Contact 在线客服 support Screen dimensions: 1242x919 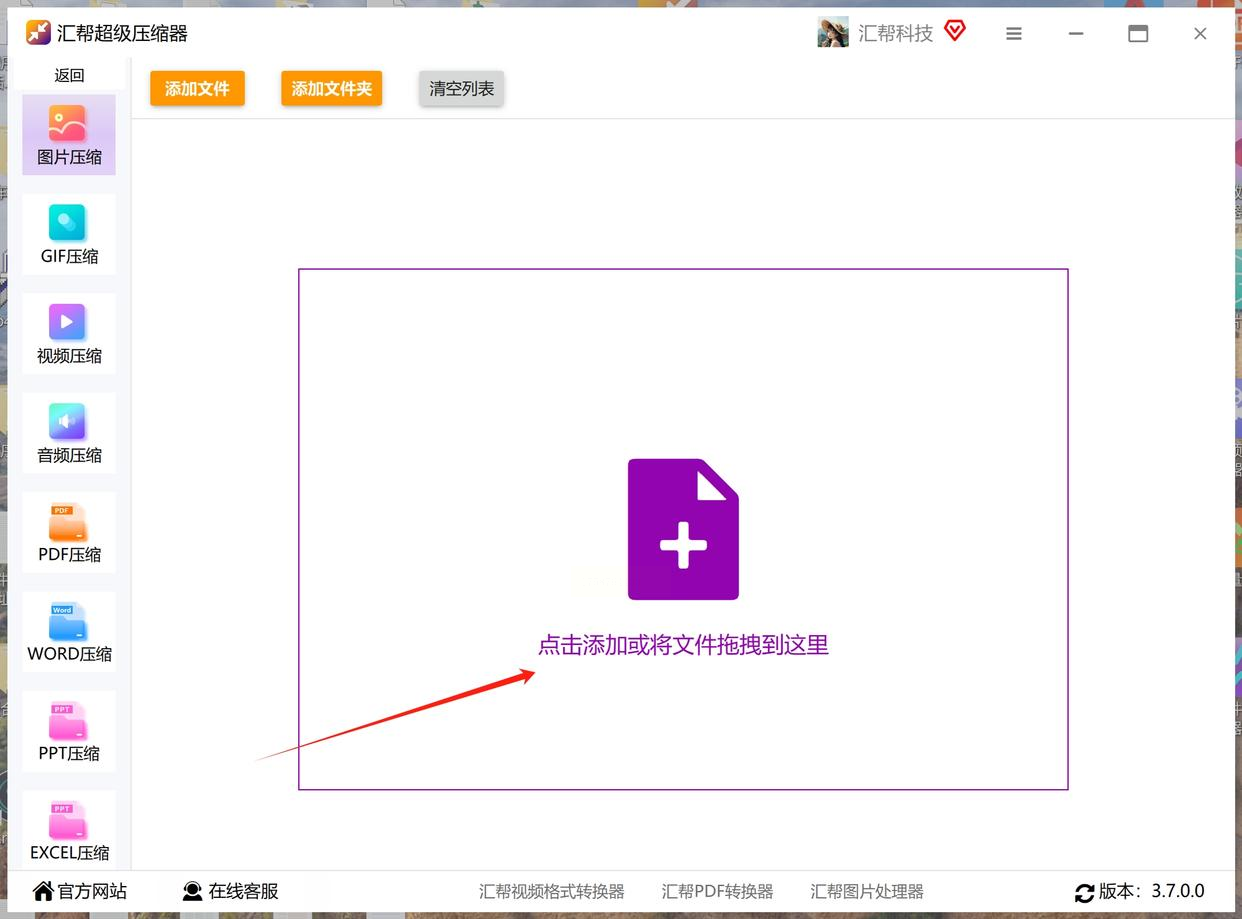pos(230,891)
